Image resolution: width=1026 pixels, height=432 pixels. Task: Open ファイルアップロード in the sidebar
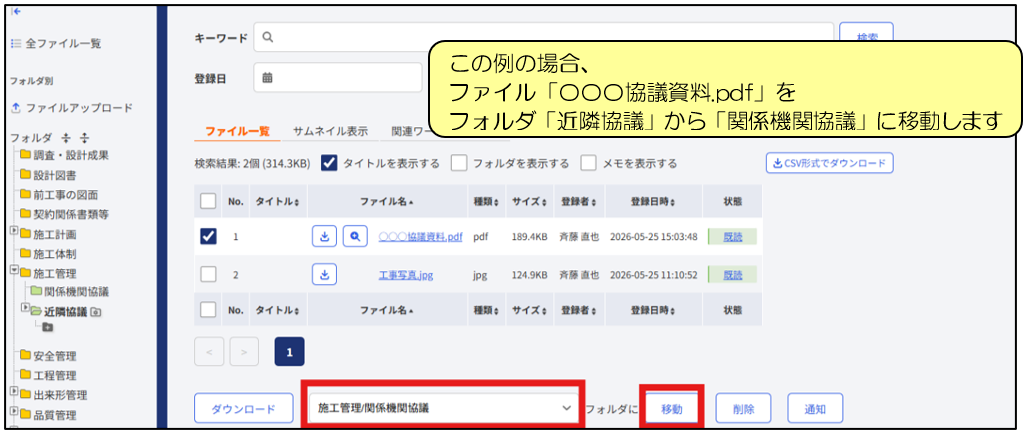[72, 107]
